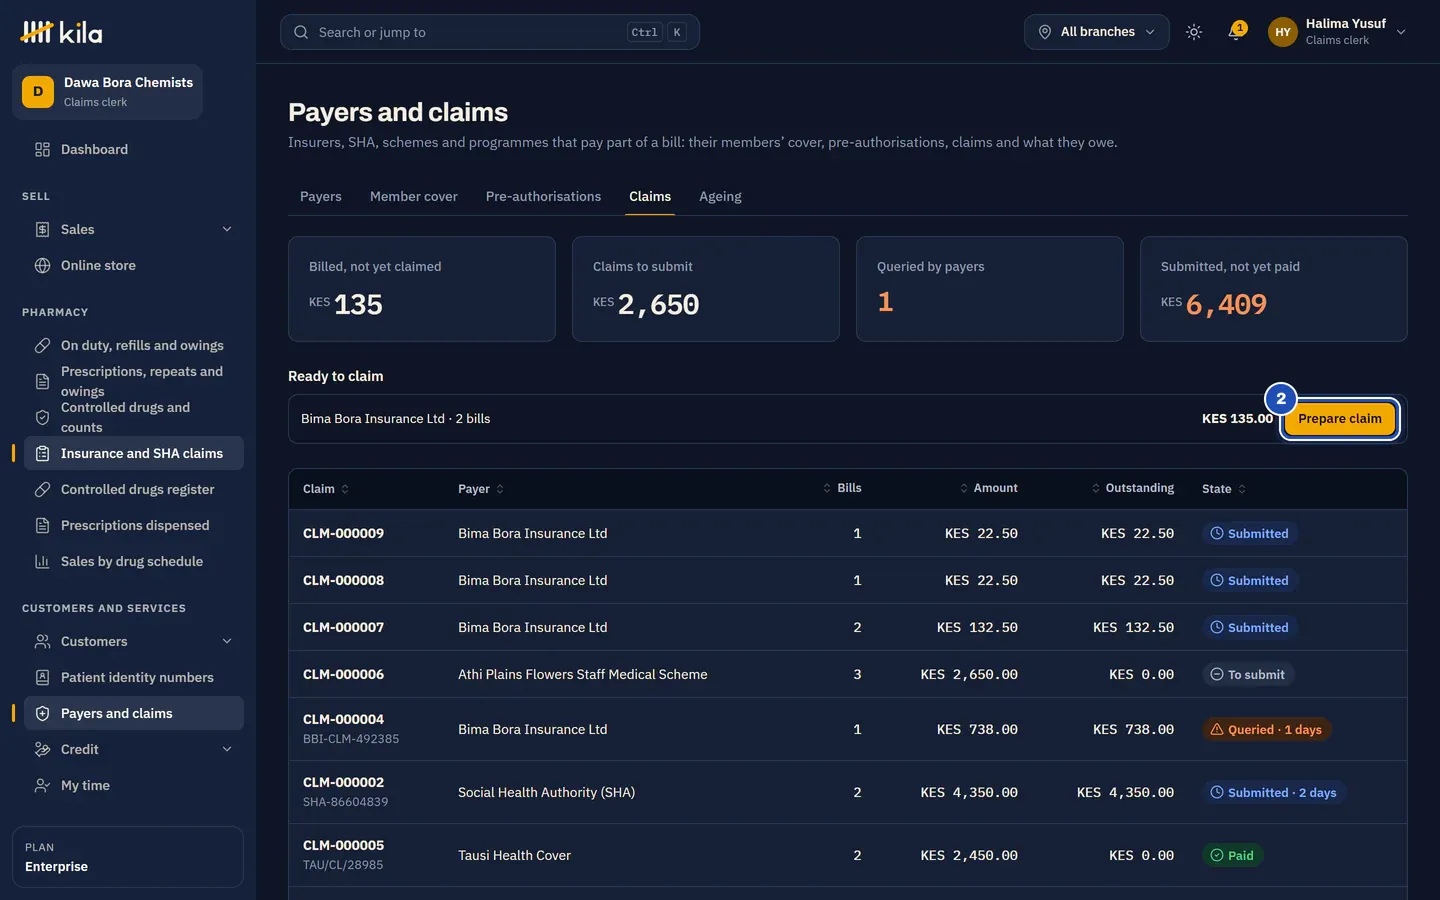Image resolution: width=1440 pixels, height=900 pixels.
Task: Click the Tausi Health Cover payer cell
Action: 514,855
